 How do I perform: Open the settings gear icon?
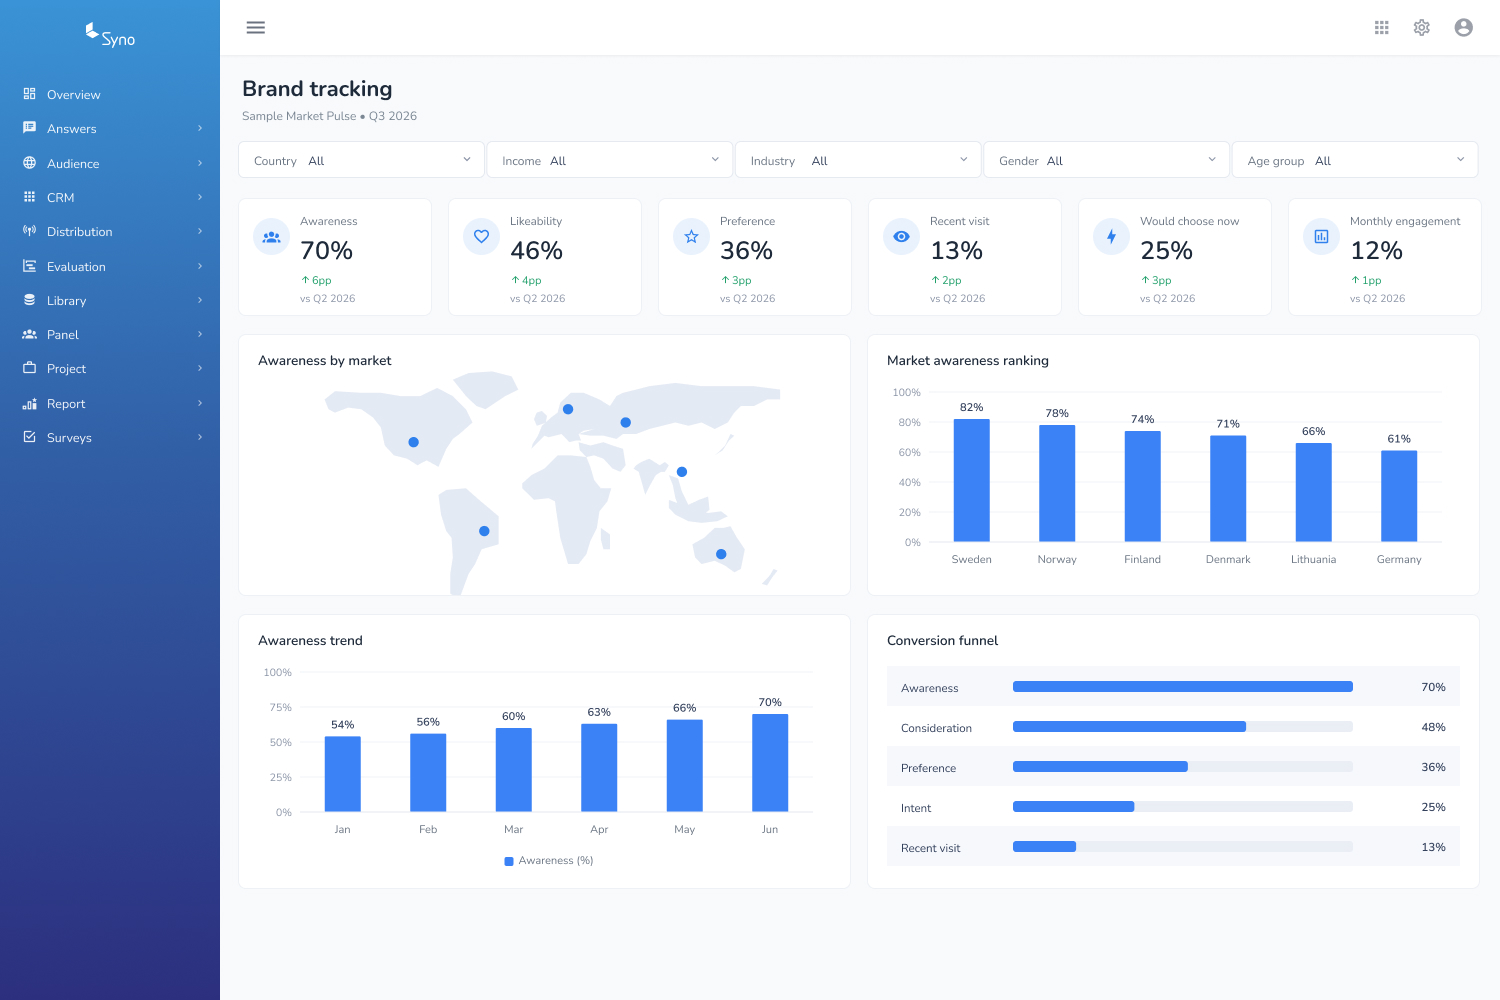coord(1422,27)
